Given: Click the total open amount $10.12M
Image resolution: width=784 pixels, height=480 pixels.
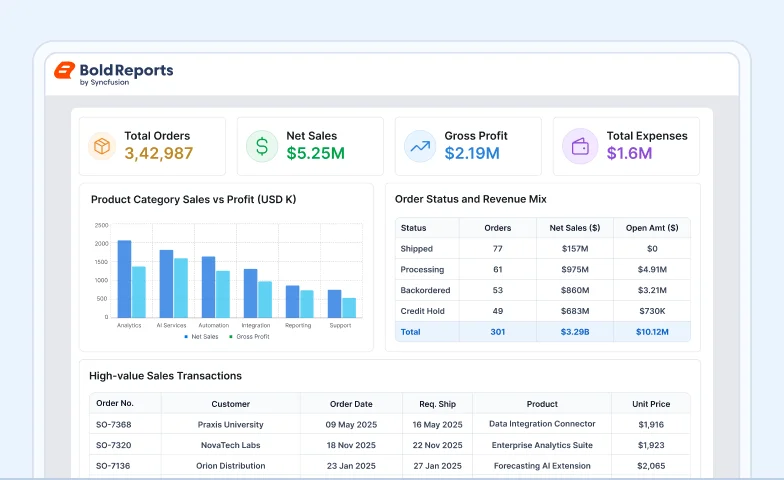Looking at the screenshot, I should [652, 332].
